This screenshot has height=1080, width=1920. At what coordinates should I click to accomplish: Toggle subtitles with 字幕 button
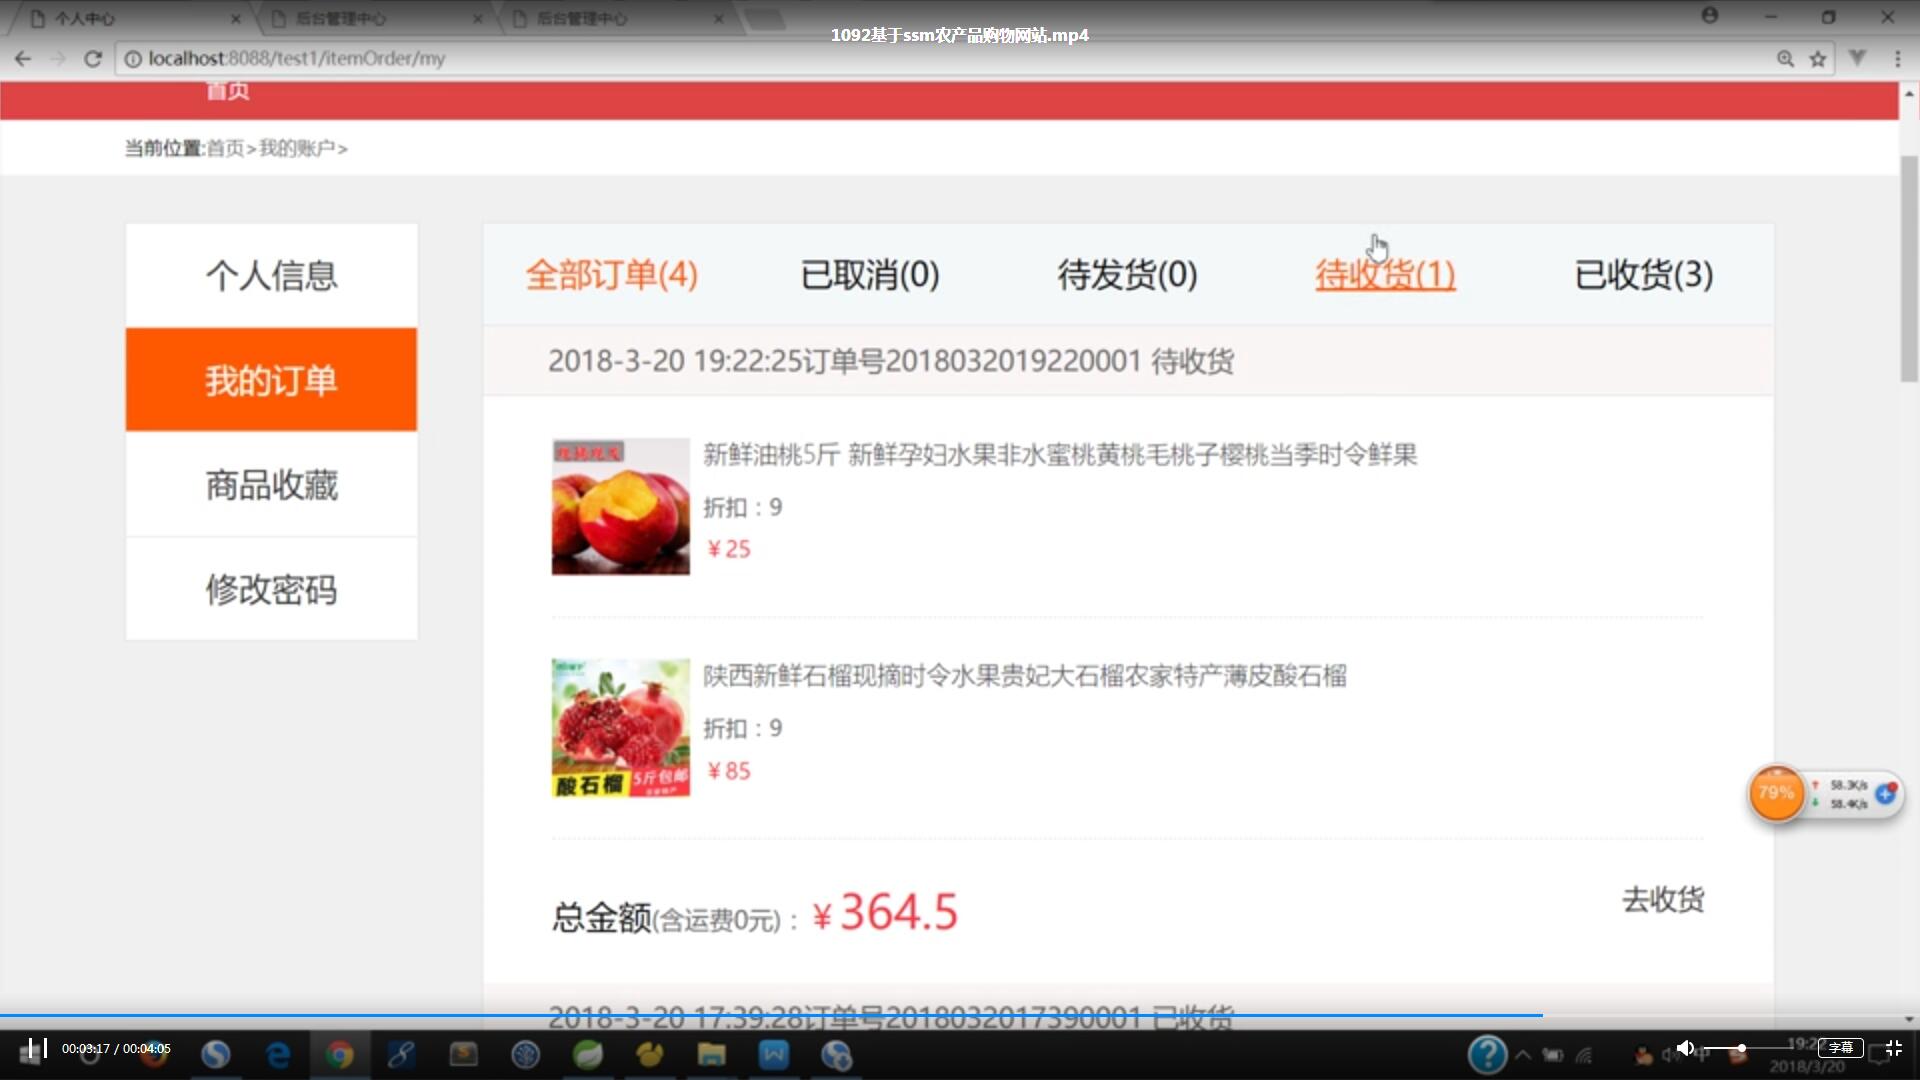[x=1840, y=1048]
